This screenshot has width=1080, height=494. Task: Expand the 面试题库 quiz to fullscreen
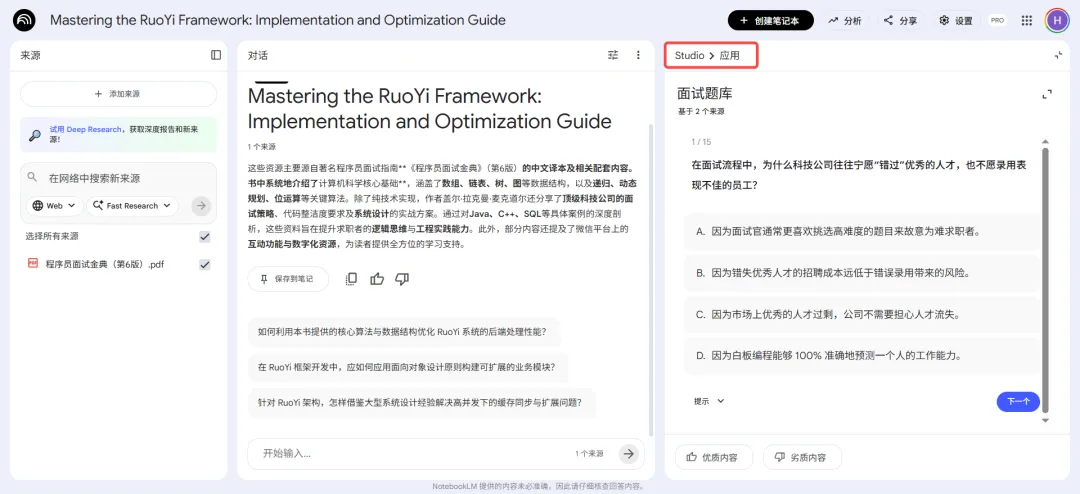1047,94
